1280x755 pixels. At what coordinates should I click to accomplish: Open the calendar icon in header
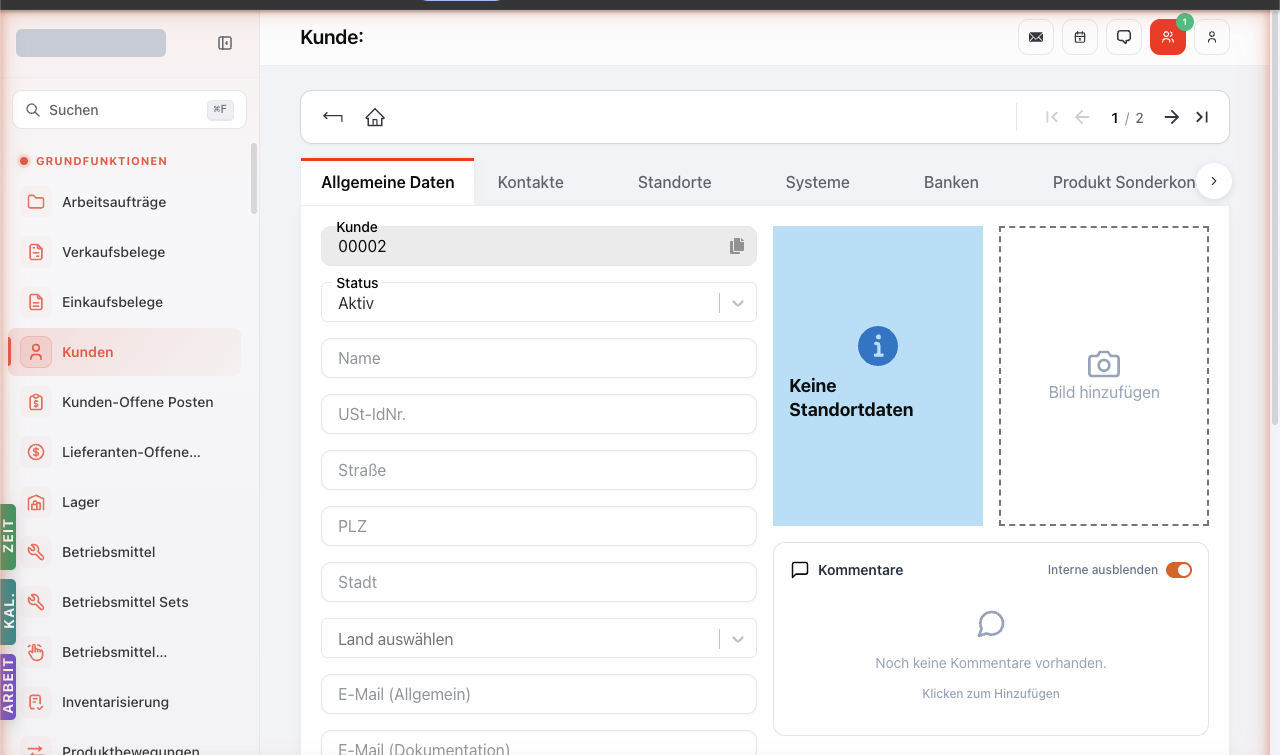coord(1080,37)
